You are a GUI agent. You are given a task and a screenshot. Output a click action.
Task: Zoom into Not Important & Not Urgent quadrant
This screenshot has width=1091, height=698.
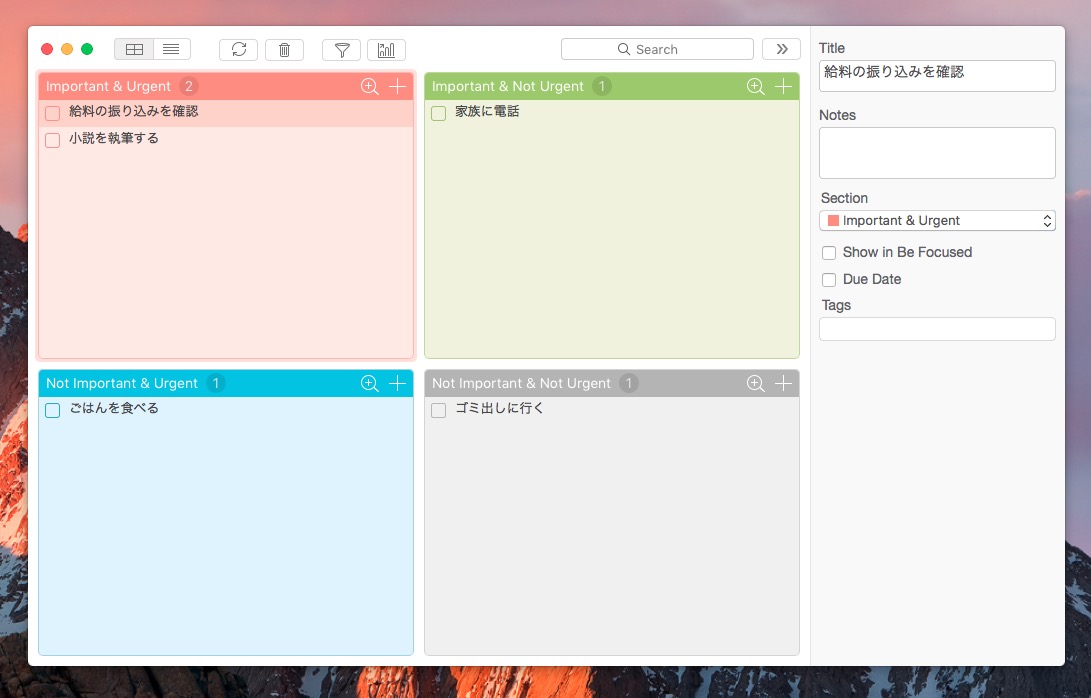[x=756, y=383]
